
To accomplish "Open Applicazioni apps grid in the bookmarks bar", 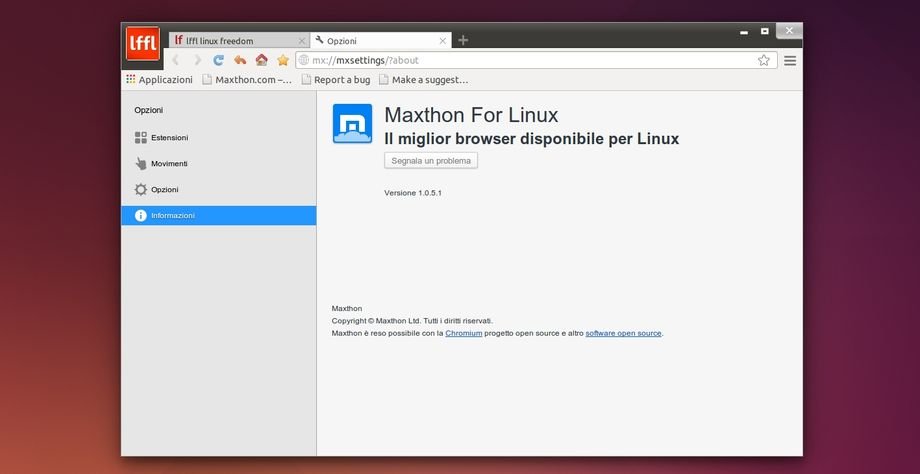I will [159, 79].
